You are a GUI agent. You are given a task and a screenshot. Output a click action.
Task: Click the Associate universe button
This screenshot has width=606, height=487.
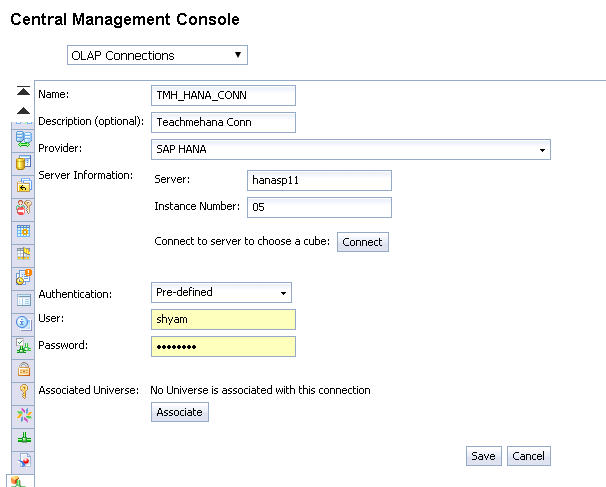[x=180, y=412]
